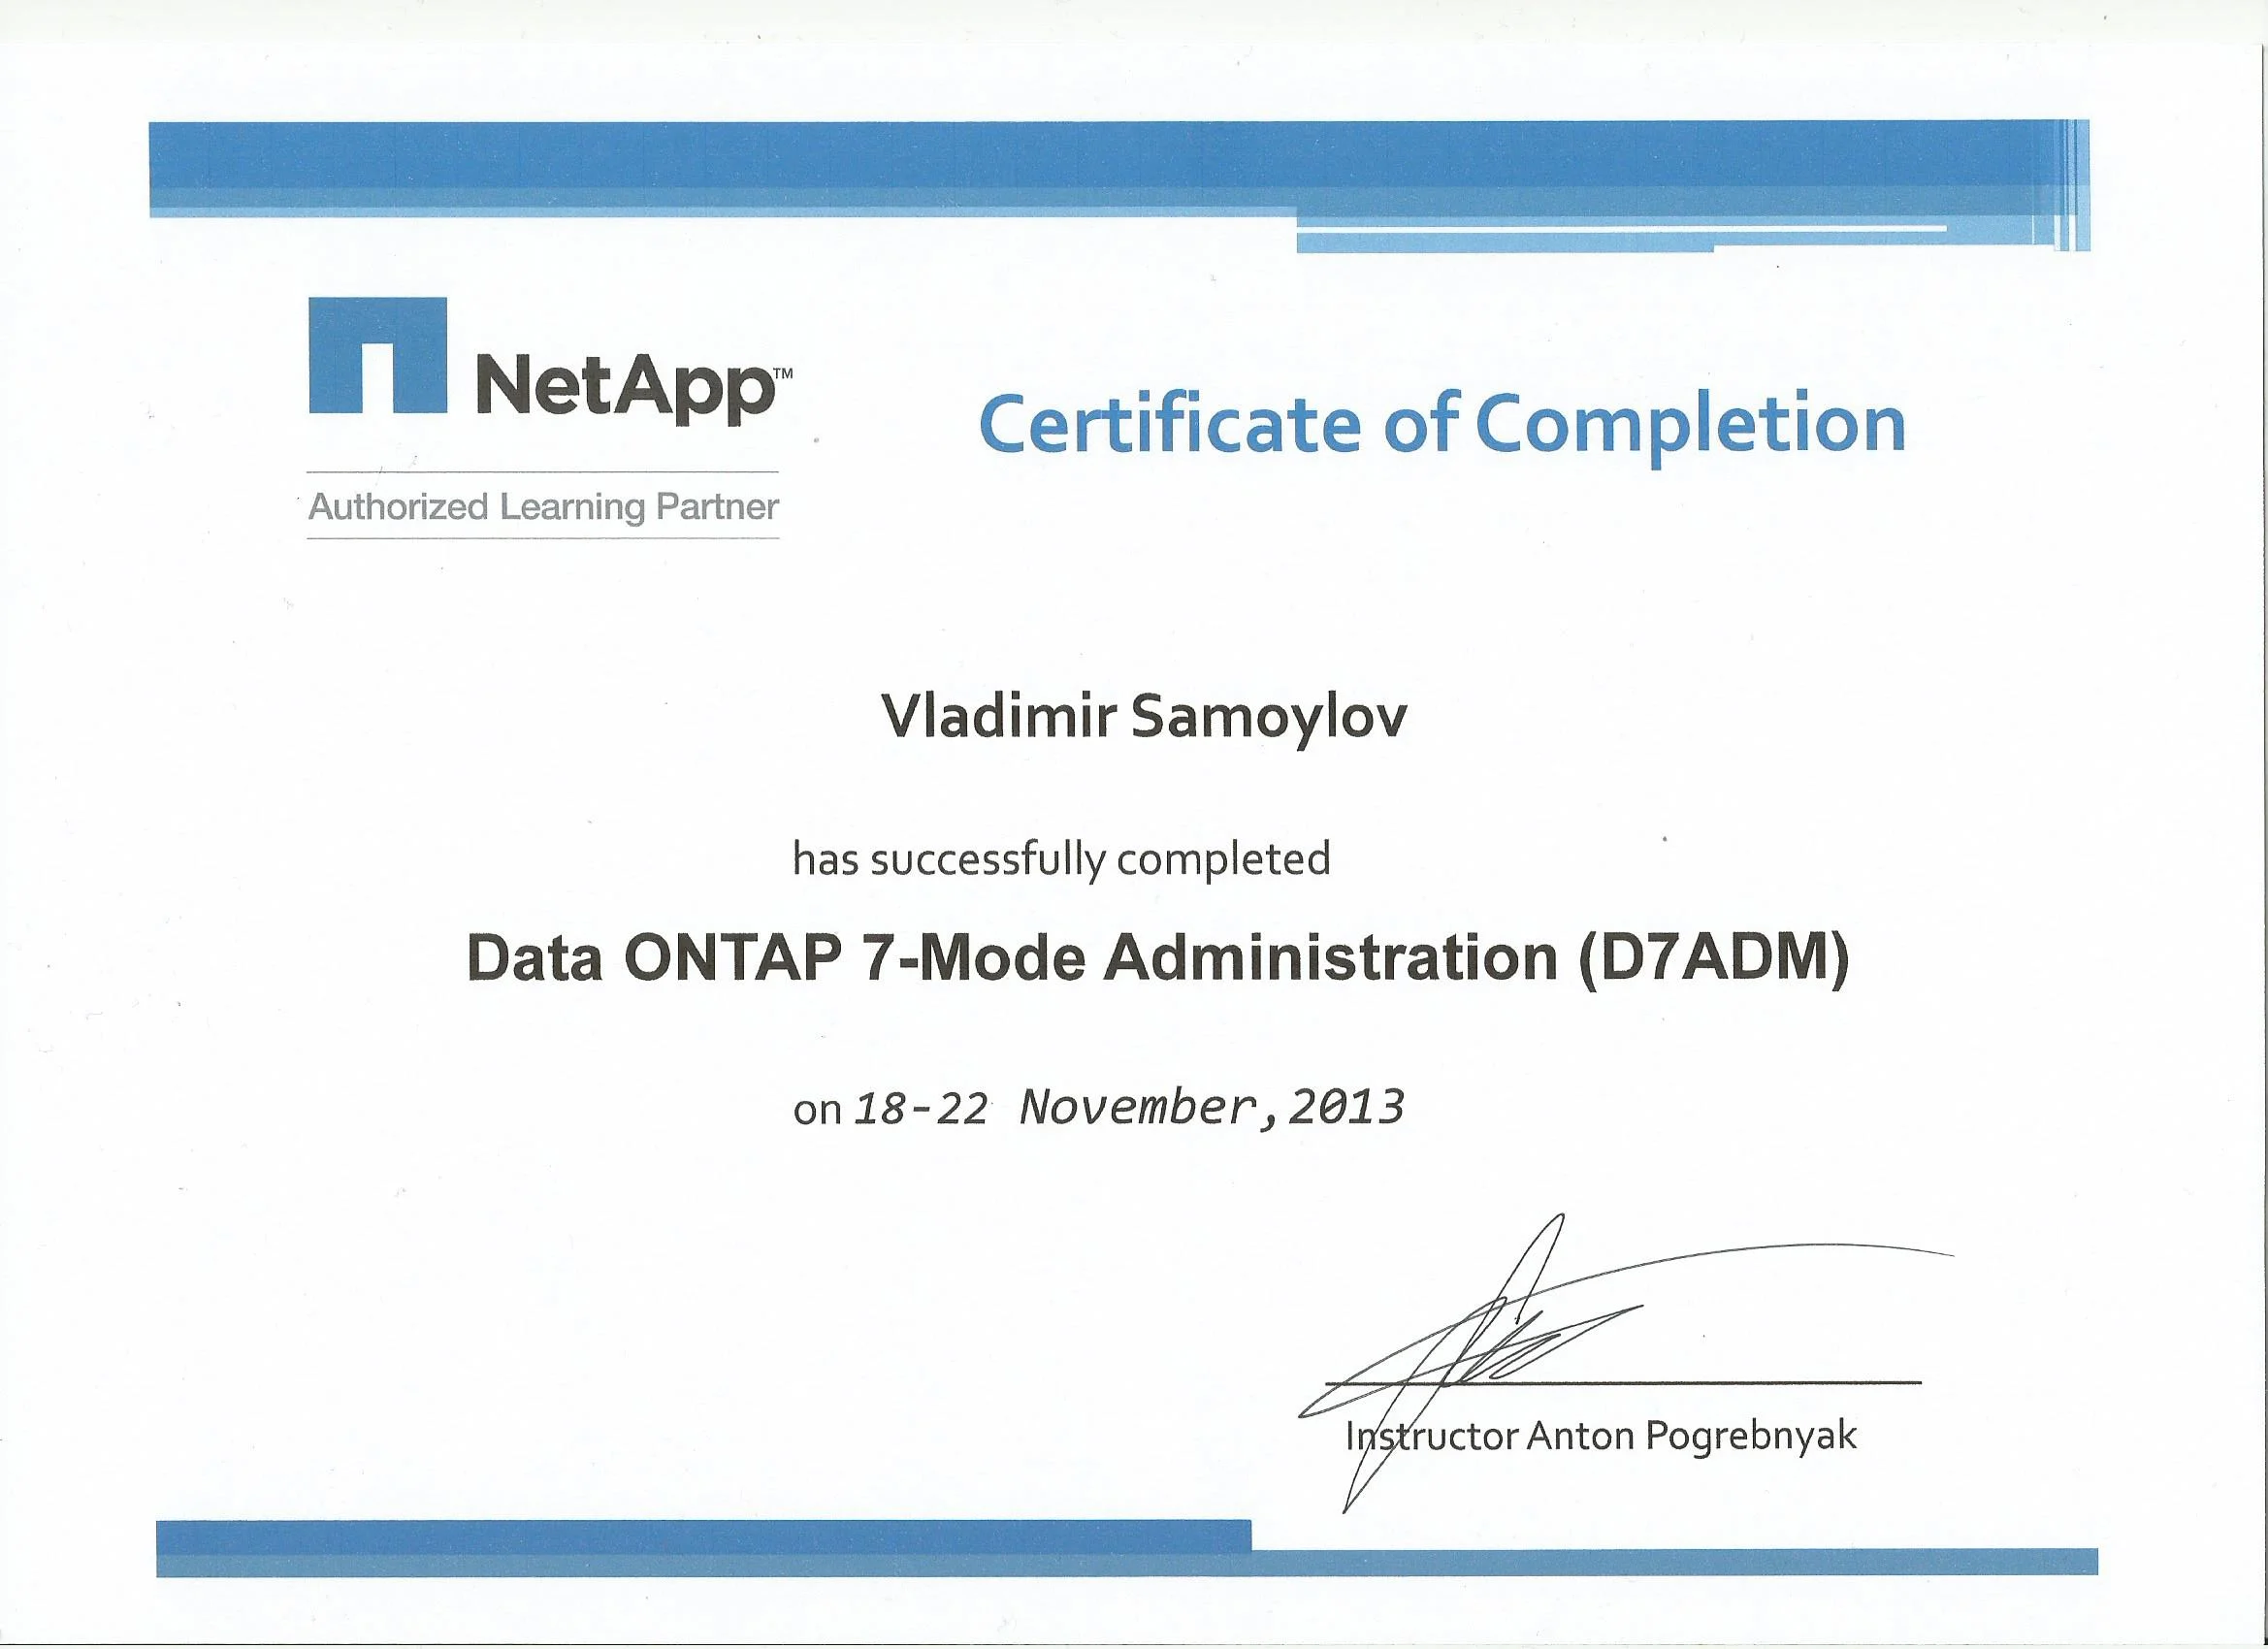
Task: Click the word 'on' before the date
Action: click(817, 1111)
